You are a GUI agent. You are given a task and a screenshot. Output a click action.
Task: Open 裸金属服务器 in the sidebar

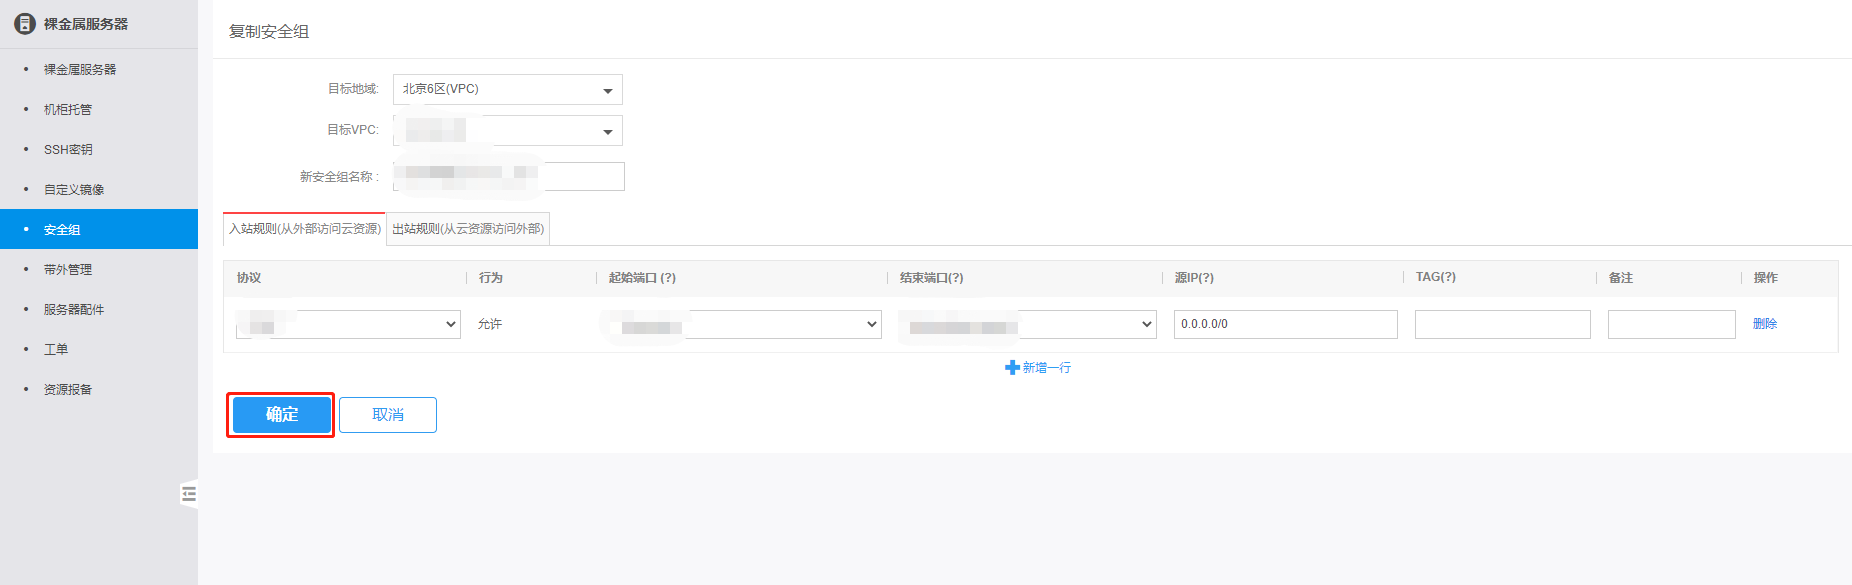80,69
